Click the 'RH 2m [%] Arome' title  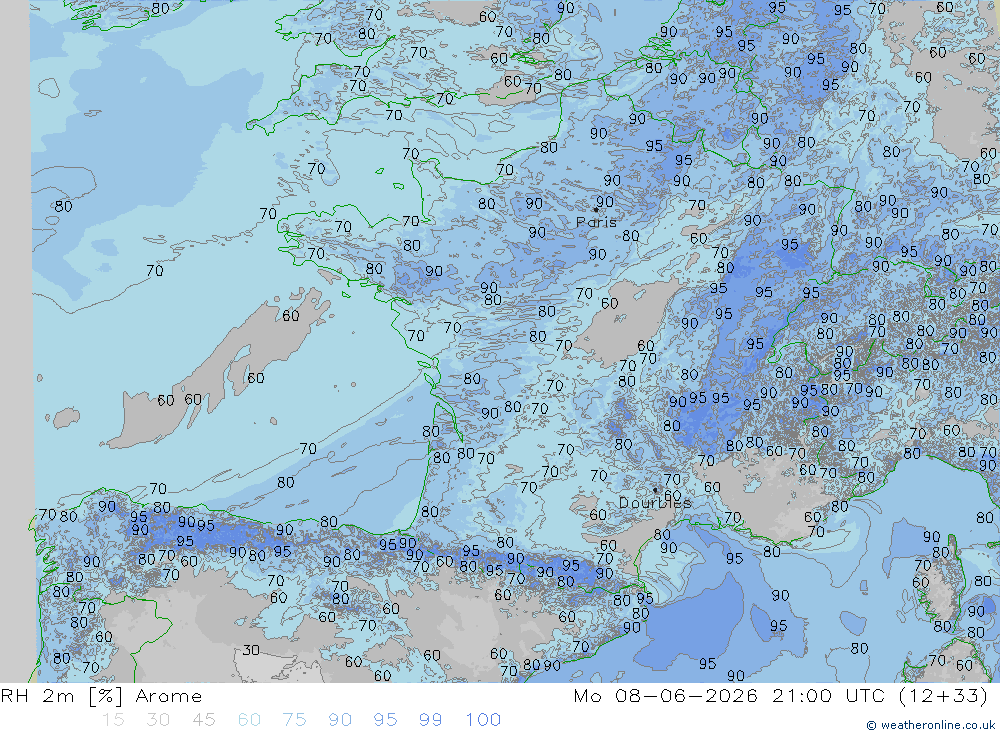tap(101, 695)
